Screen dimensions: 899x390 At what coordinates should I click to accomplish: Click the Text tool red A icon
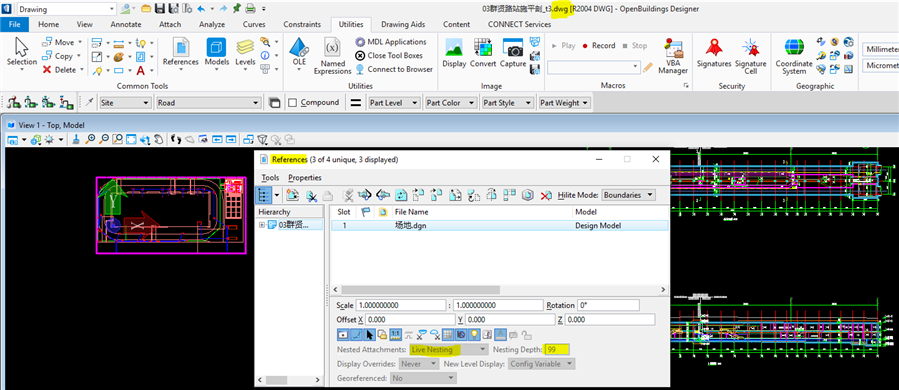140,71
